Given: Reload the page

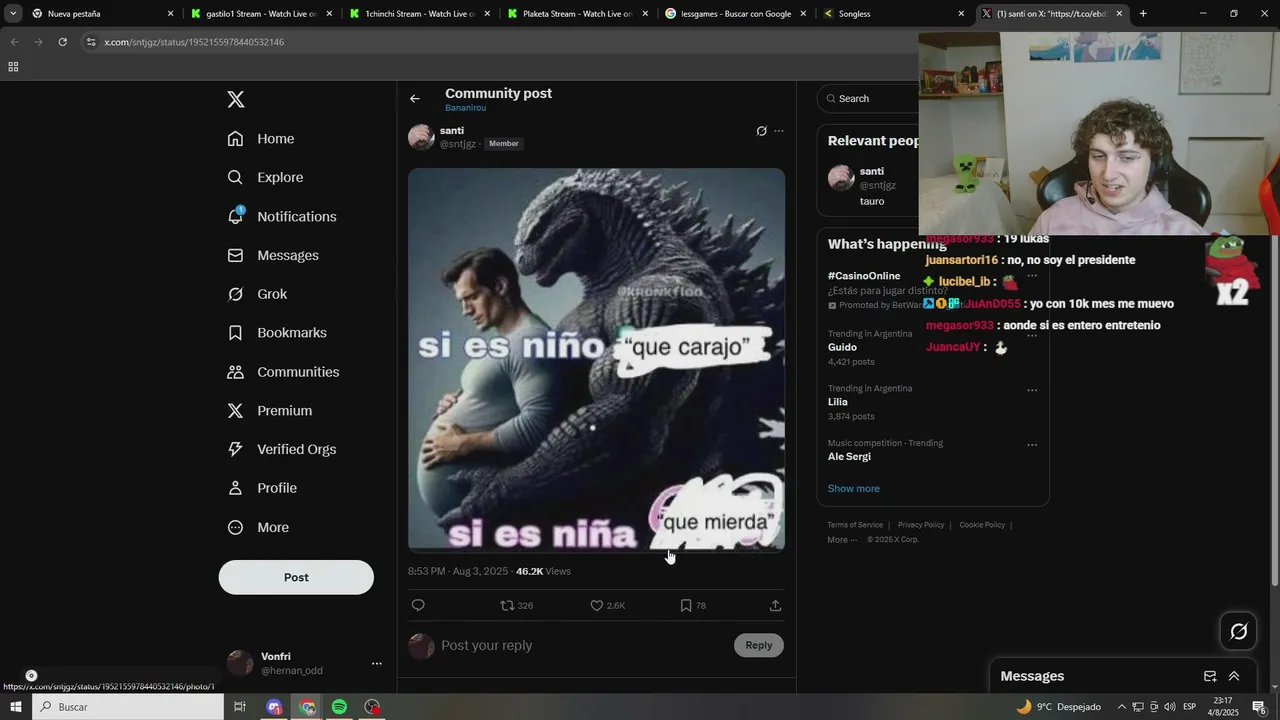Looking at the screenshot, I should tap(62, 42).
